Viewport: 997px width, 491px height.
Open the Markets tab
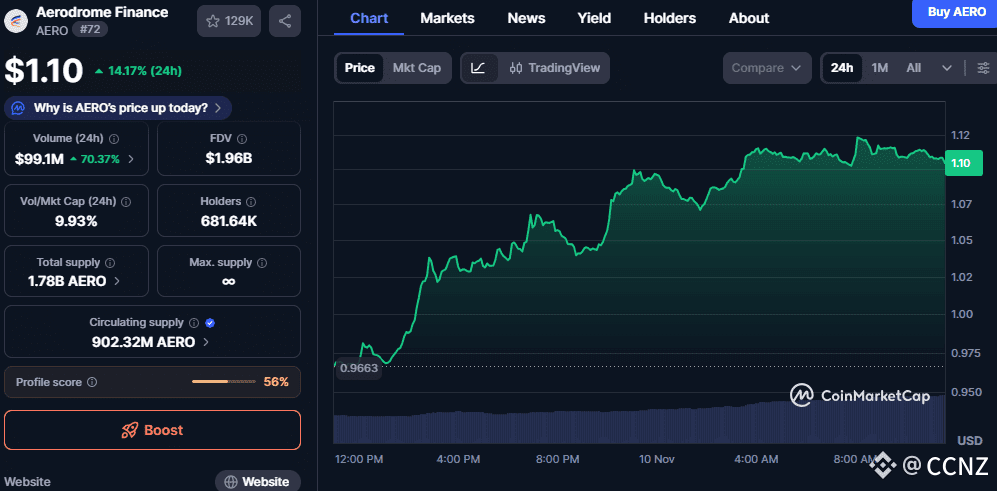pyautogui.click(x=447, y=18)
